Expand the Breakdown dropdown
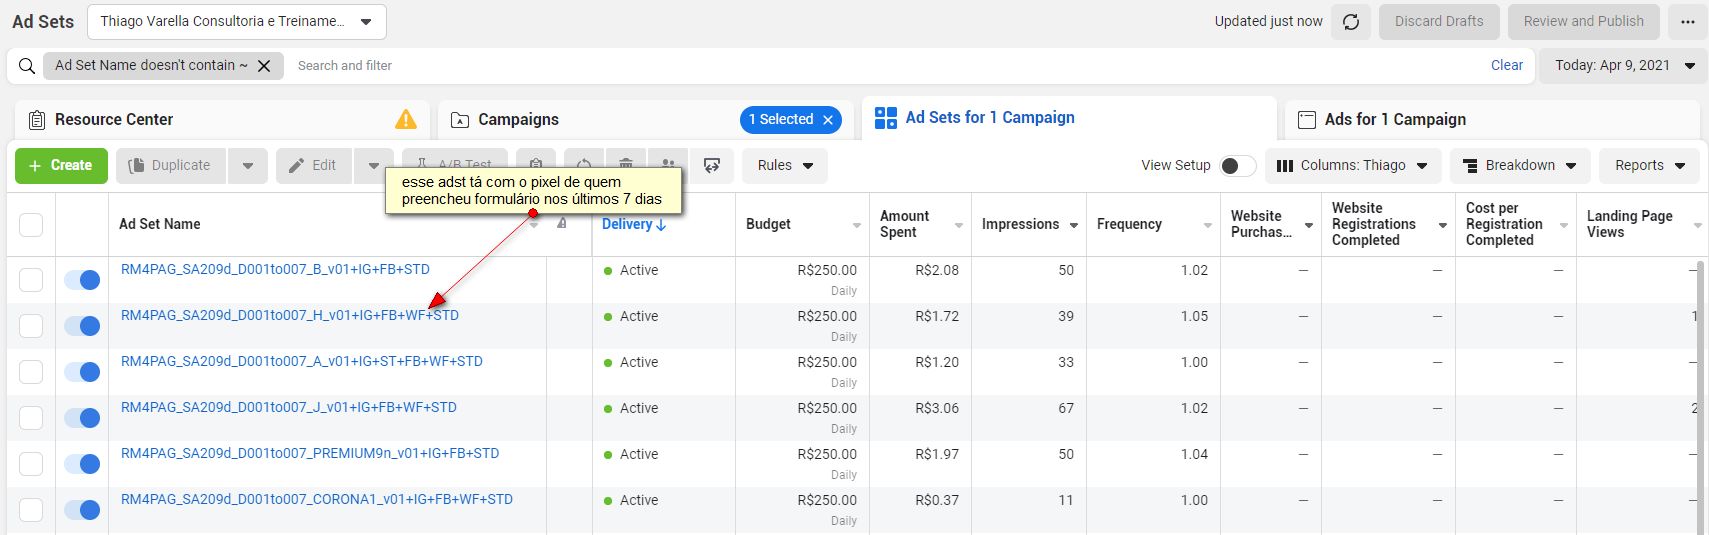The width and height of the screenshot is (1709, 535). 1519,166
